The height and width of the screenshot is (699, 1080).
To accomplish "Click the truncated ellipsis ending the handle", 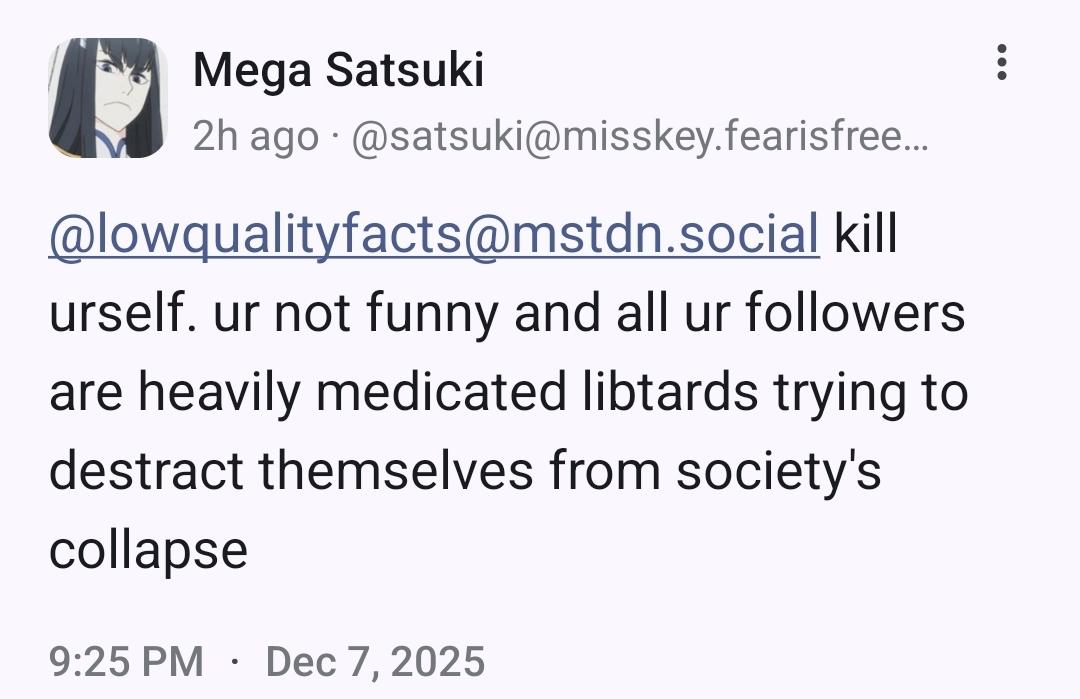I will coord(918,137).
